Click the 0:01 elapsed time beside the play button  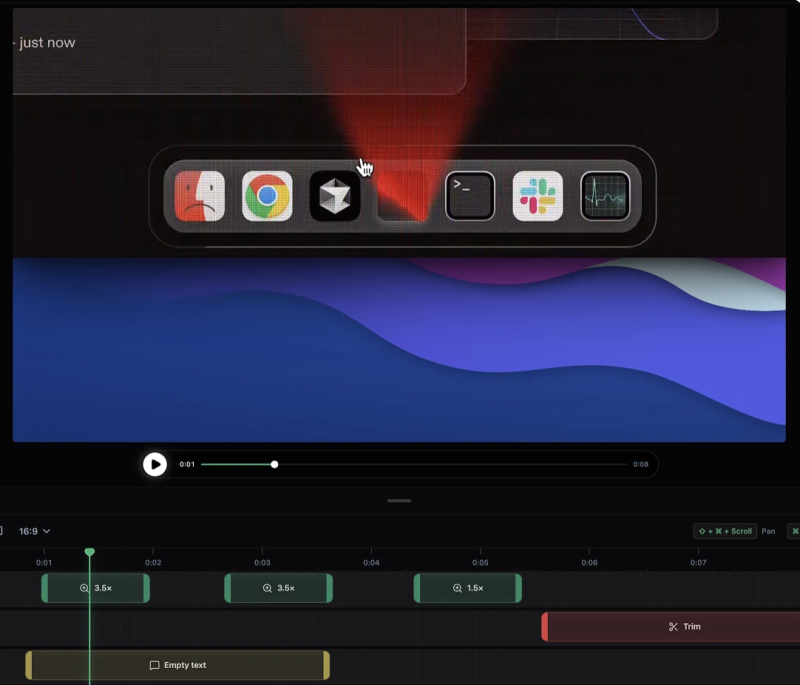click(187, 464)
